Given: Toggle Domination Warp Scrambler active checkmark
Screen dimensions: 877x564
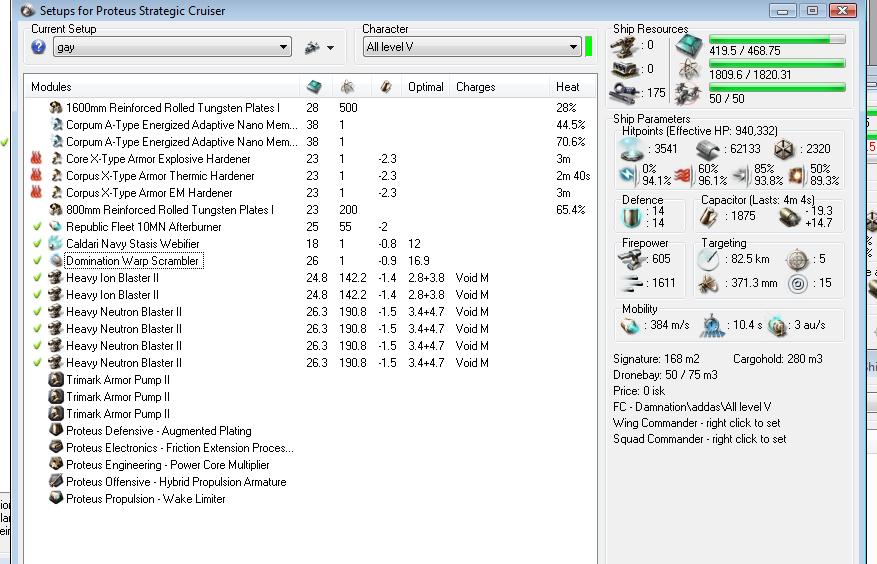Looking at the screenshot, I should point(37,260).
